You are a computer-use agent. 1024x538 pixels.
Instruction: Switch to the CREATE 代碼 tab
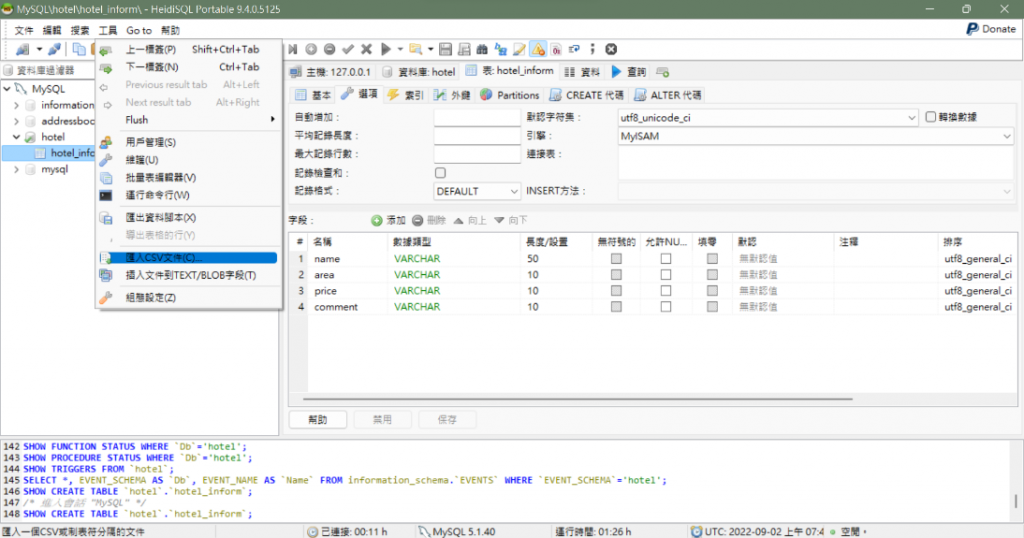pyautogui.click(x=586, y=95)
